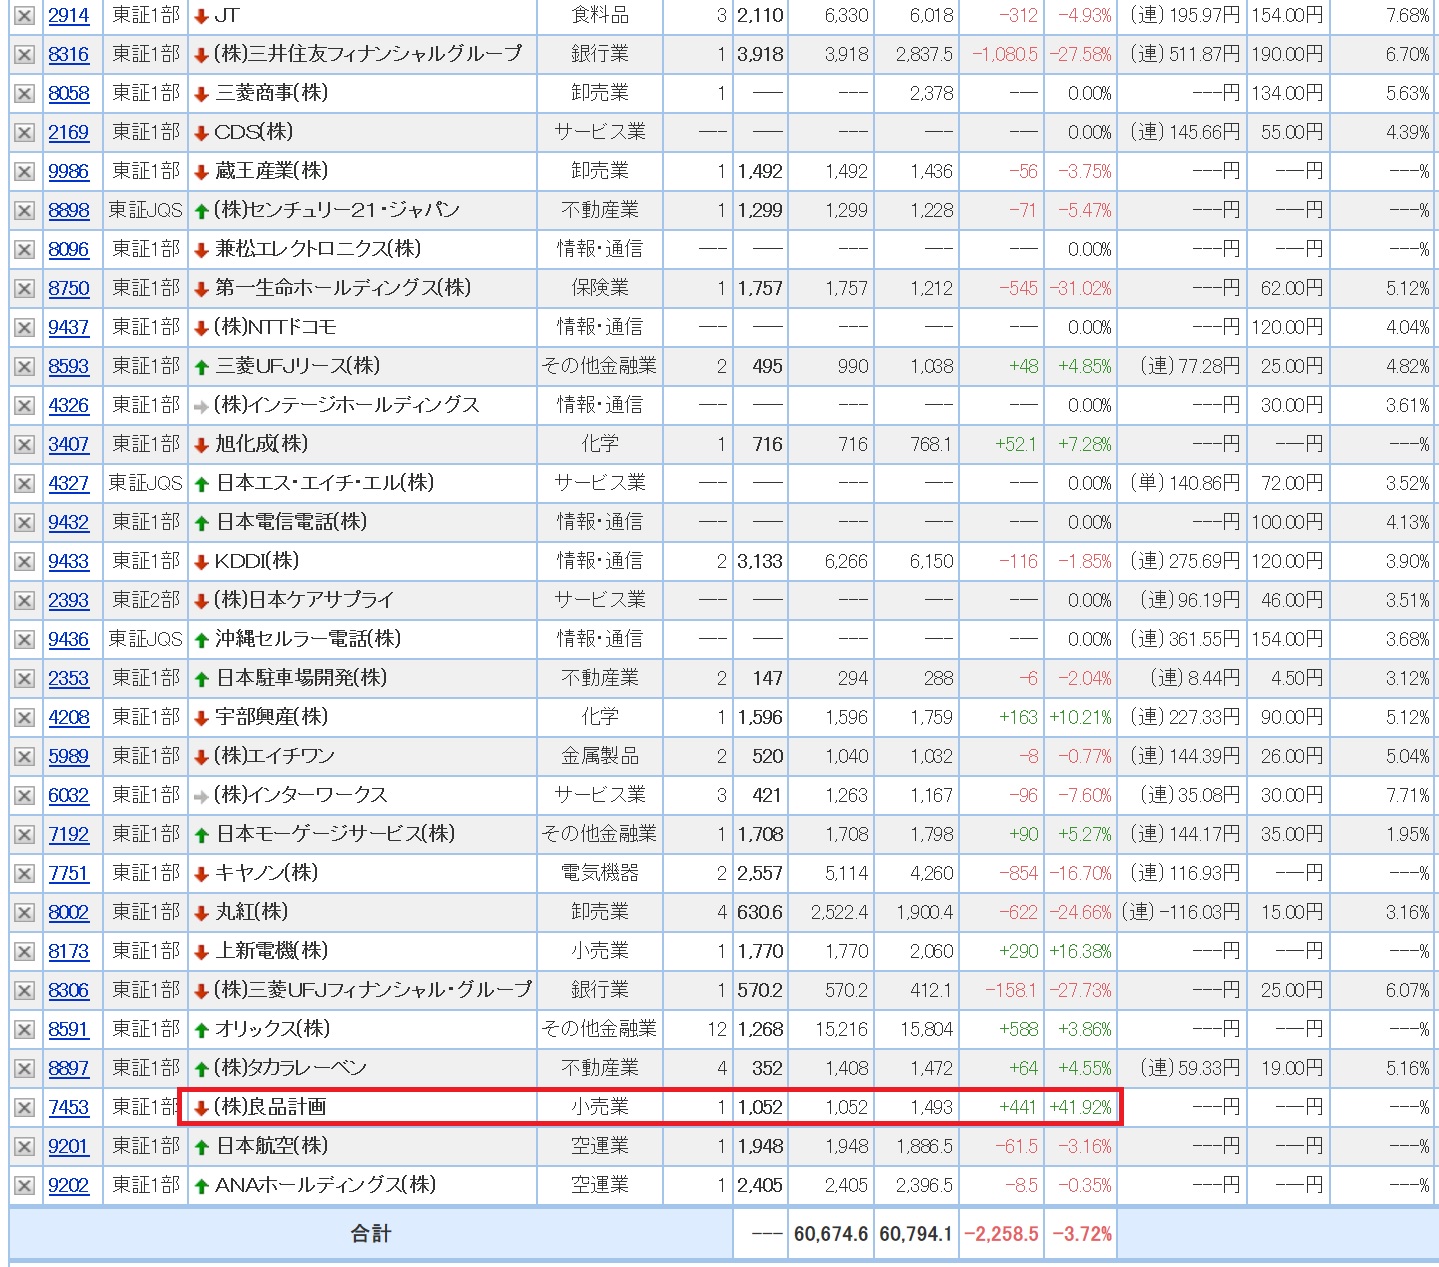The height and width of the screenshot is (1267, 1439).
Task: Click the X icon beside code 4208
Action: tap(25, 718)
